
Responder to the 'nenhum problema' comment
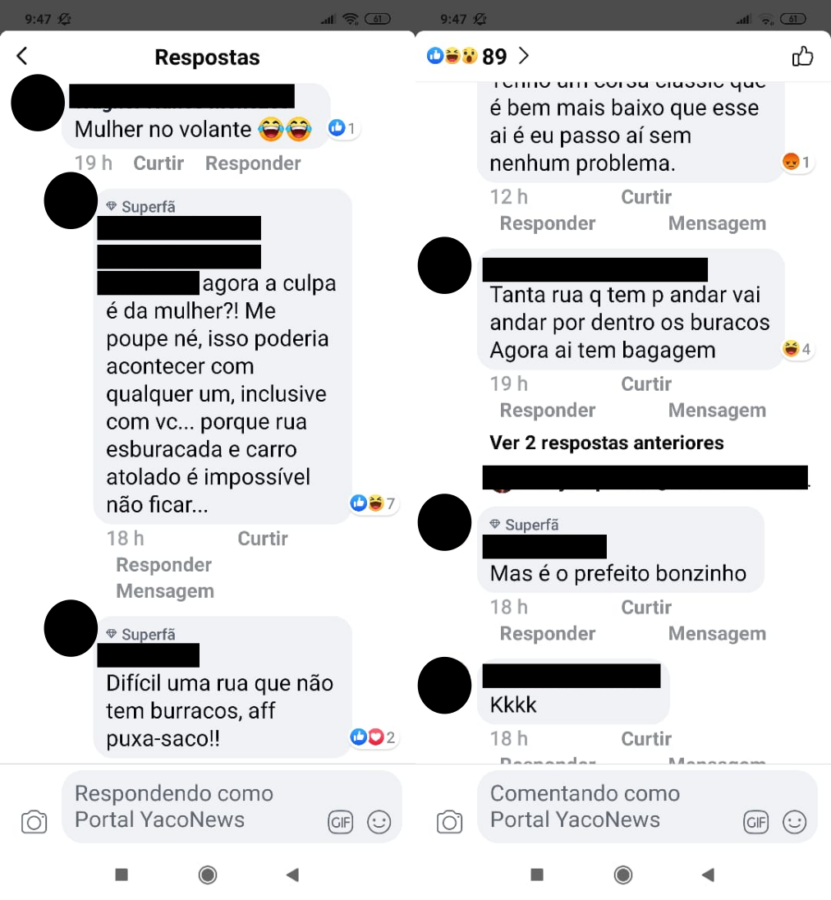coord(547,223)
